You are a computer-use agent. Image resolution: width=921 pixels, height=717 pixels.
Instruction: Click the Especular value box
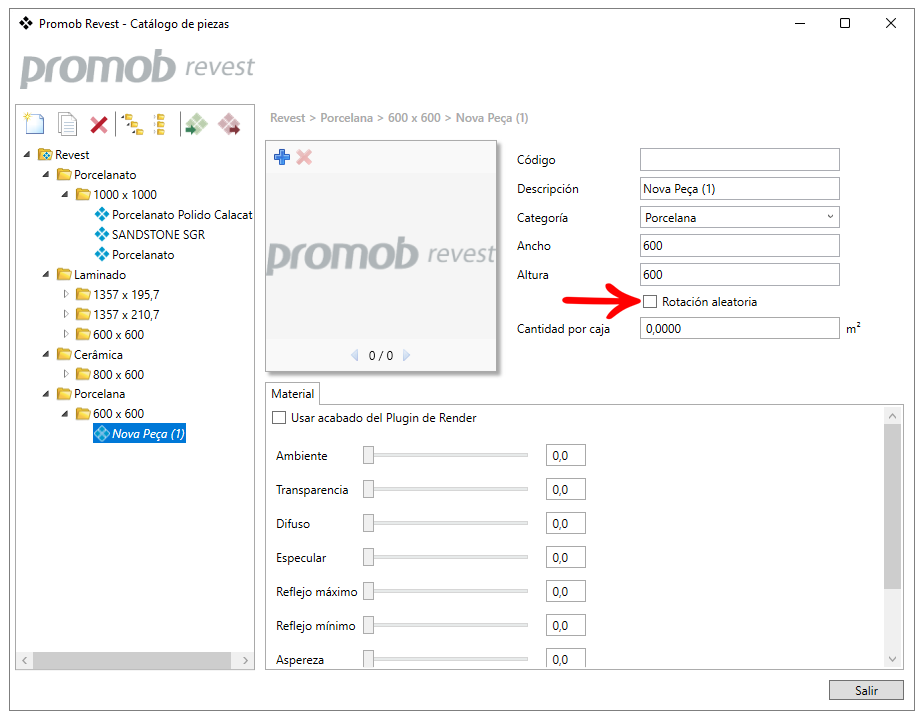point(566,558)
